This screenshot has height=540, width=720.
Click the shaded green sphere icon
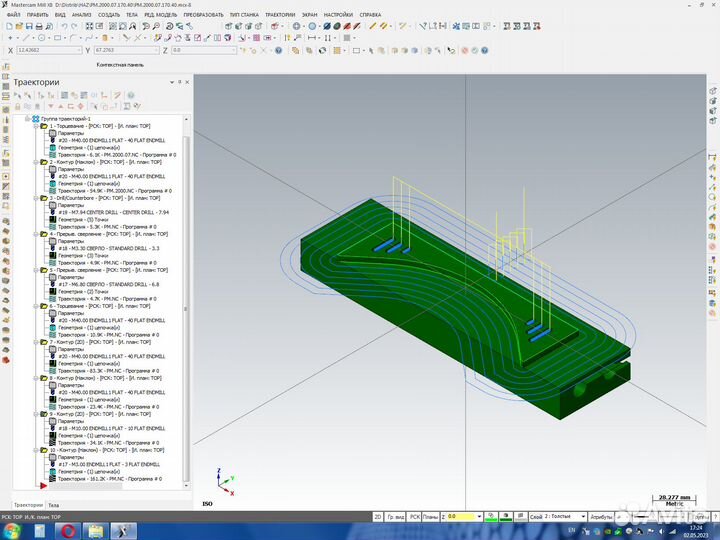[337, 27]
